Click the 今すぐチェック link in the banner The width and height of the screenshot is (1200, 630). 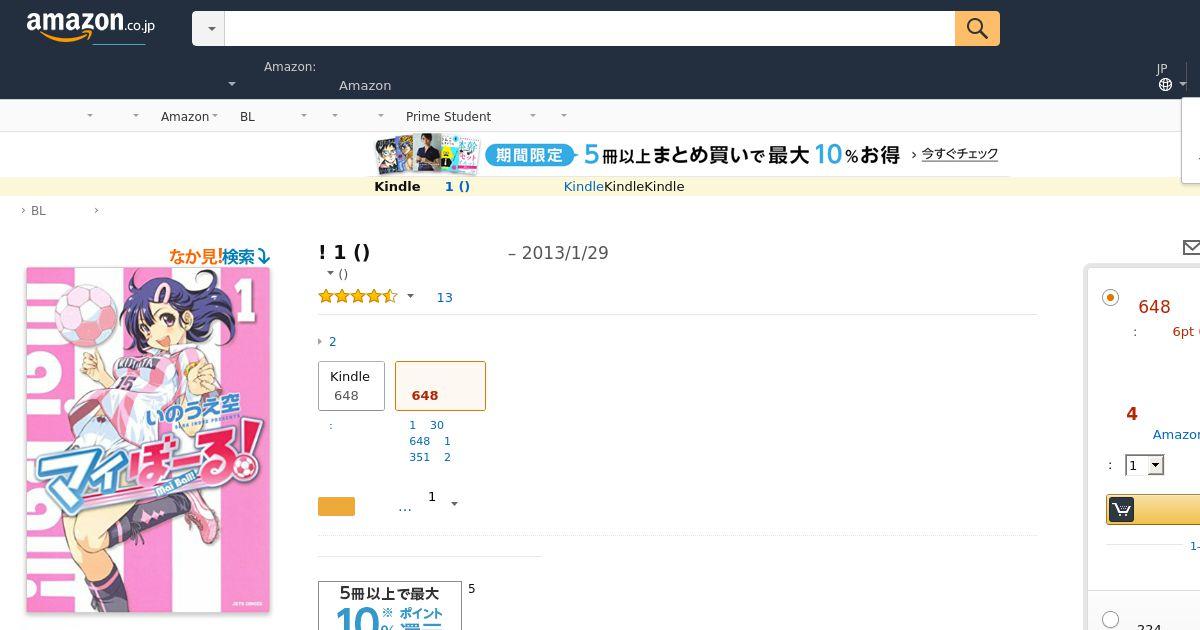point(960,154)
